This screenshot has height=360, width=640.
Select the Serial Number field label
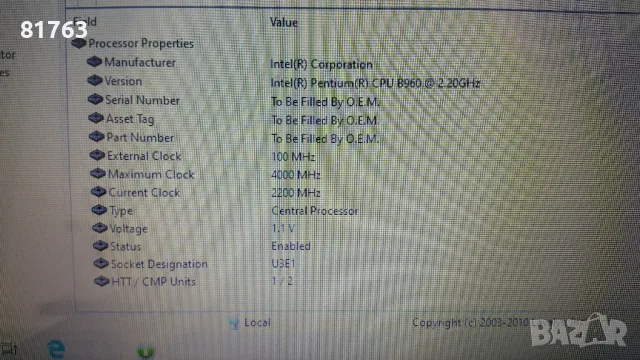142,100
